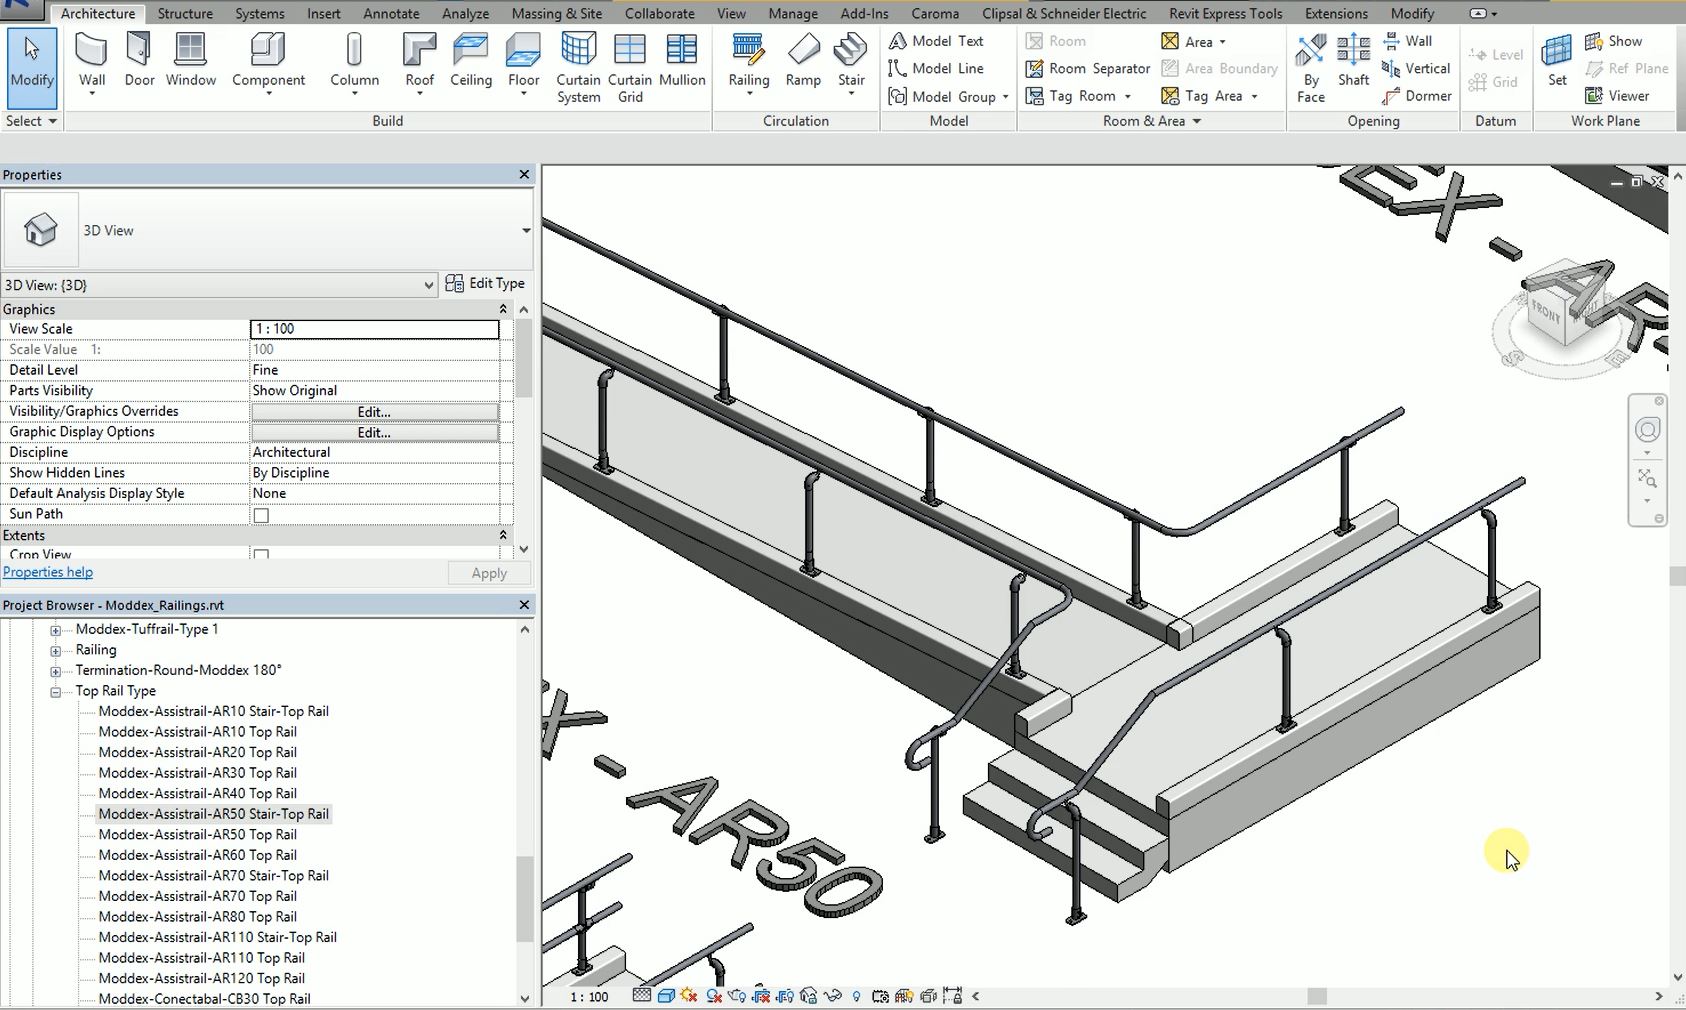Toggle Reveal Constraints icon in view bar
Image resolution: width=1686 pixels, height=1010 pixels.
(x=953, y=996)
